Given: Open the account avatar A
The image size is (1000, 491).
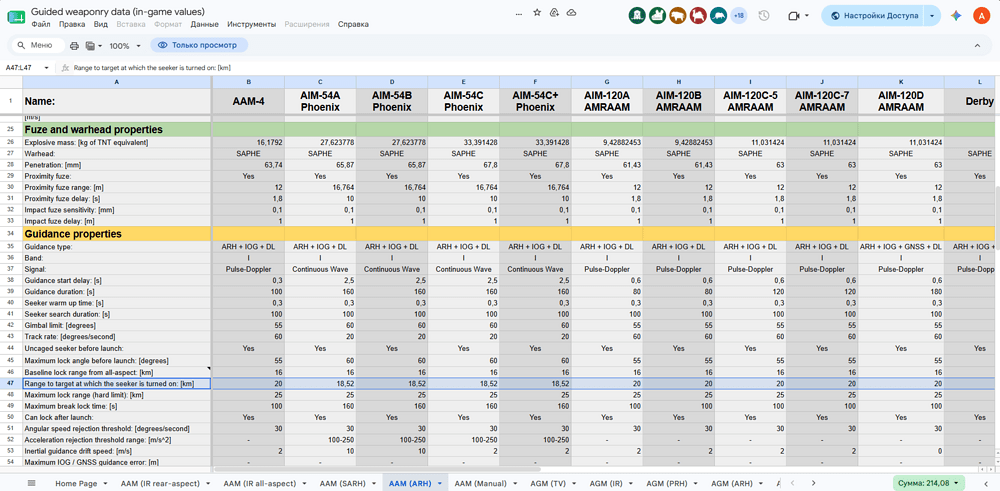Looking at the screenshot, I should click(x=981, y=16).
